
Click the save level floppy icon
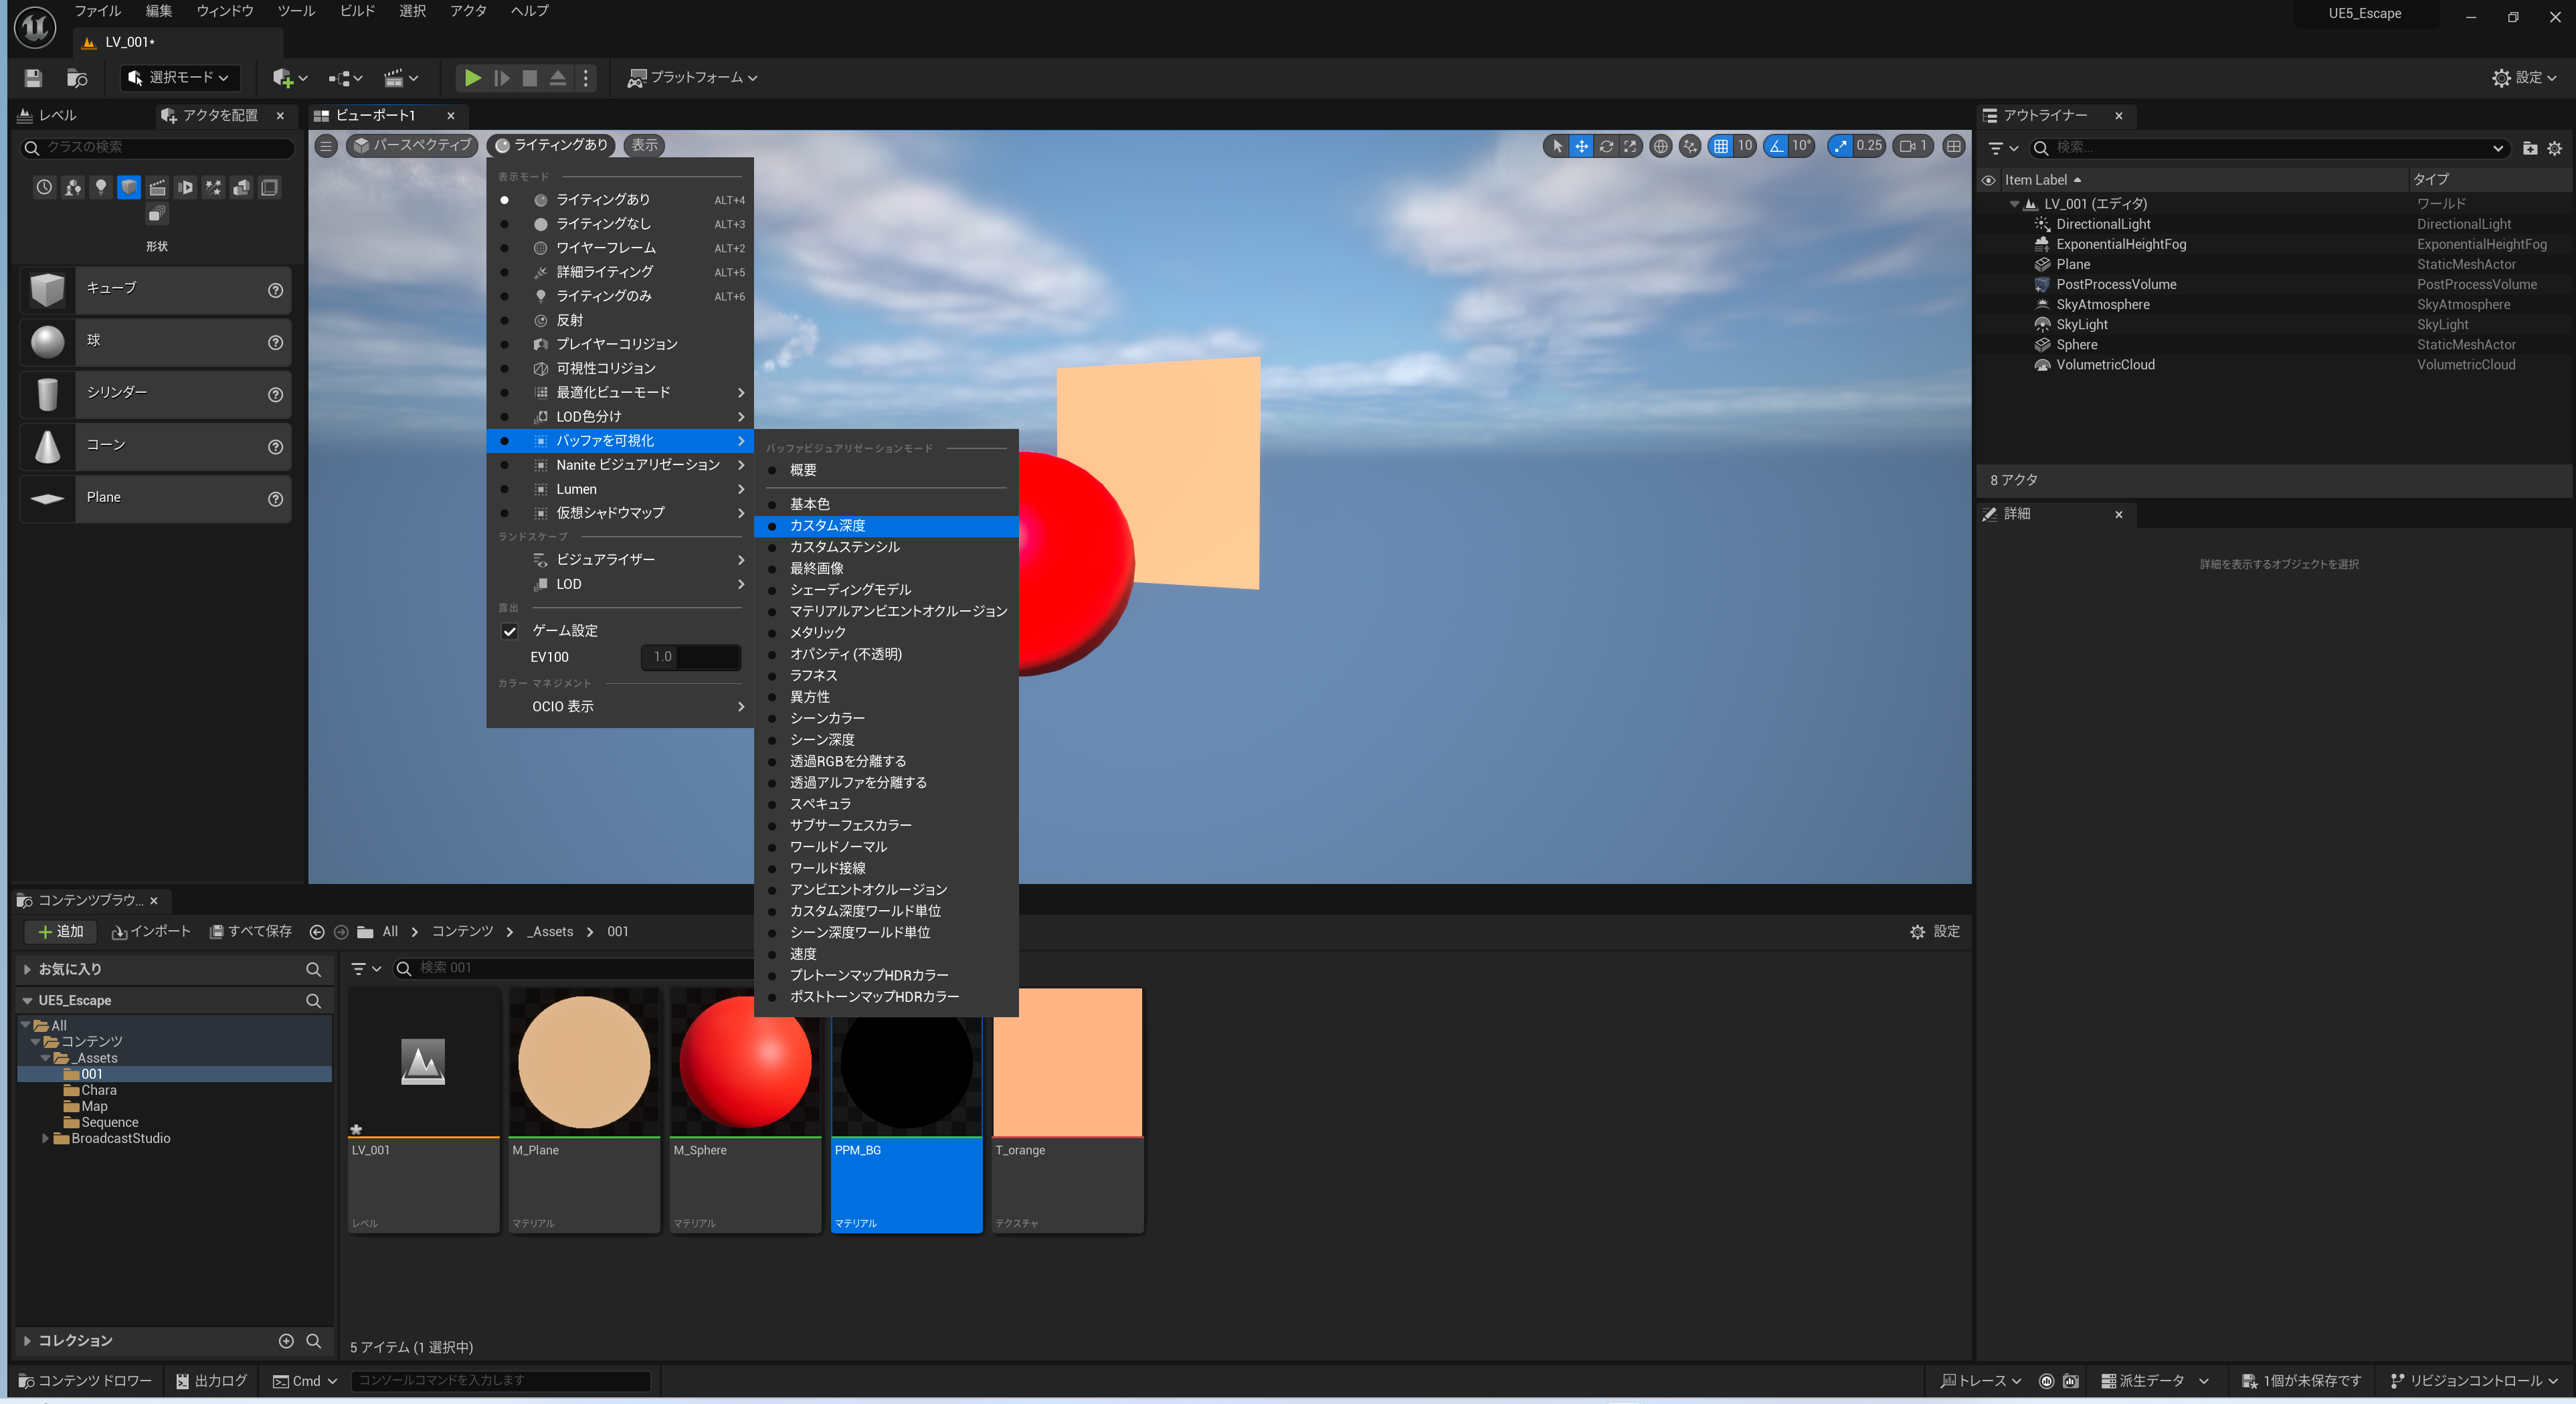point(33,77)
